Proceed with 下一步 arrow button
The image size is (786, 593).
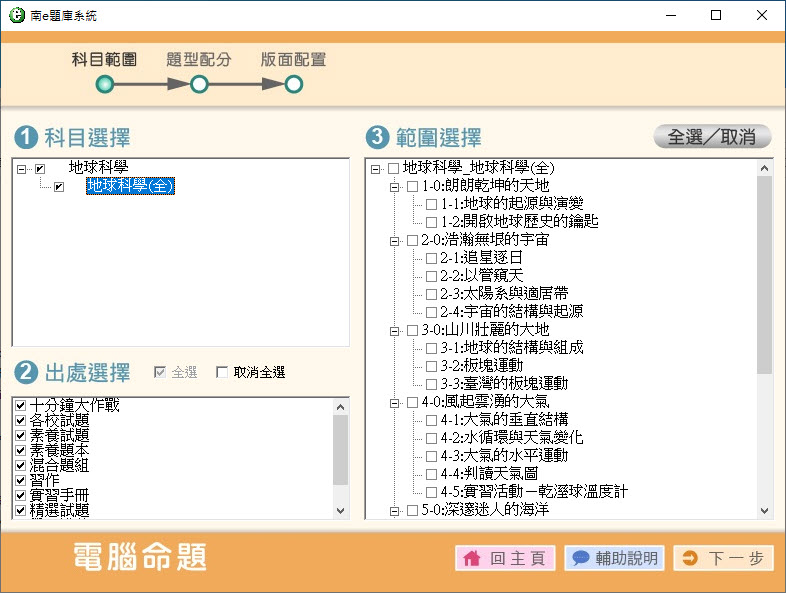(723, 558)
